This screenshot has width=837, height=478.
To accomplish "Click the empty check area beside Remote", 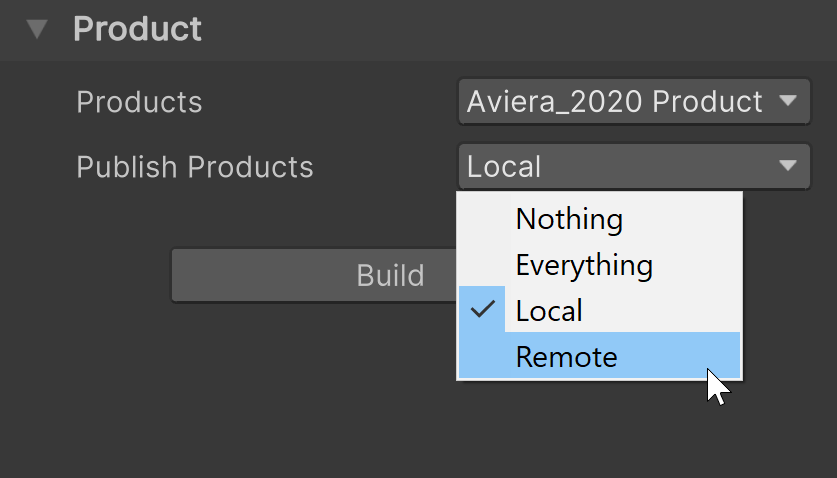I will tap(483, 357).
